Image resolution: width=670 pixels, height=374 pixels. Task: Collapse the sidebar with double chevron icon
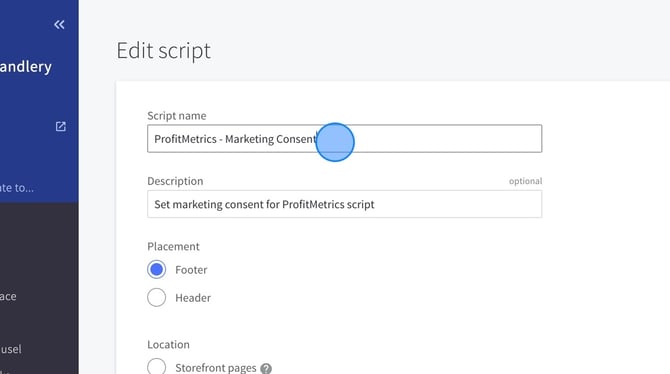pos(59,25)
